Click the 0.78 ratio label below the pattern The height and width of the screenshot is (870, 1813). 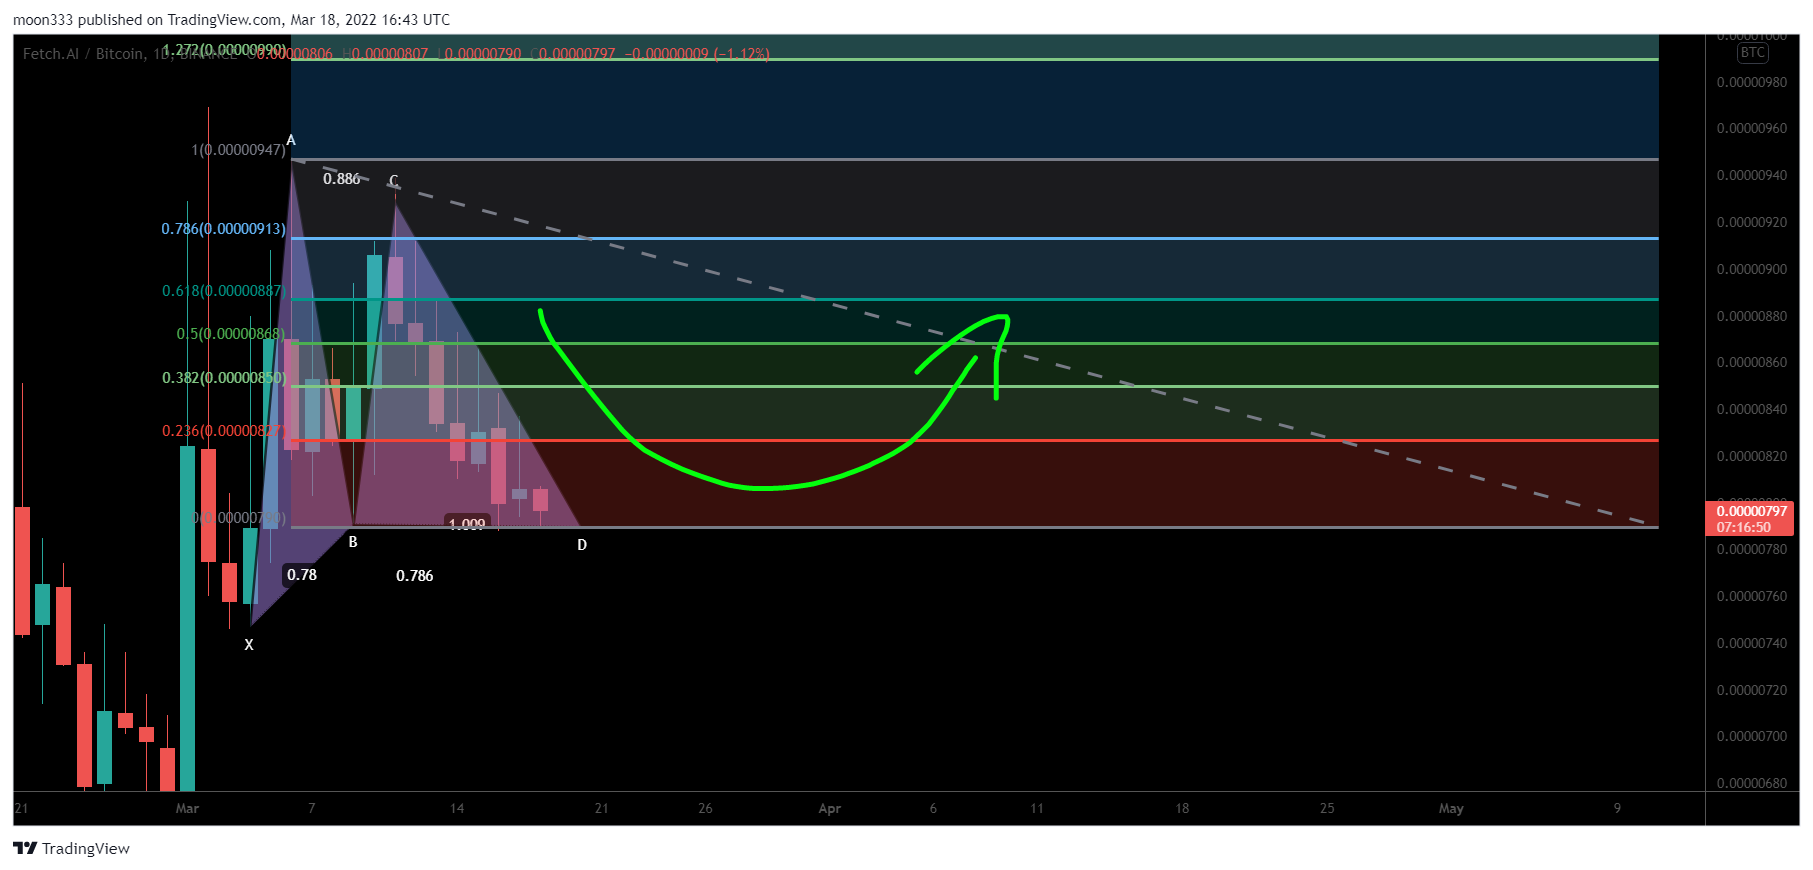302,575
